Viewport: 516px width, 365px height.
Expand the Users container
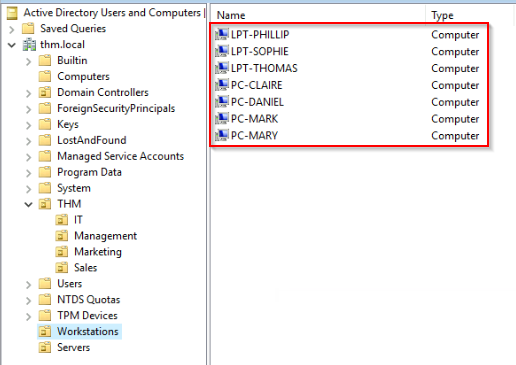coord(29,284)
